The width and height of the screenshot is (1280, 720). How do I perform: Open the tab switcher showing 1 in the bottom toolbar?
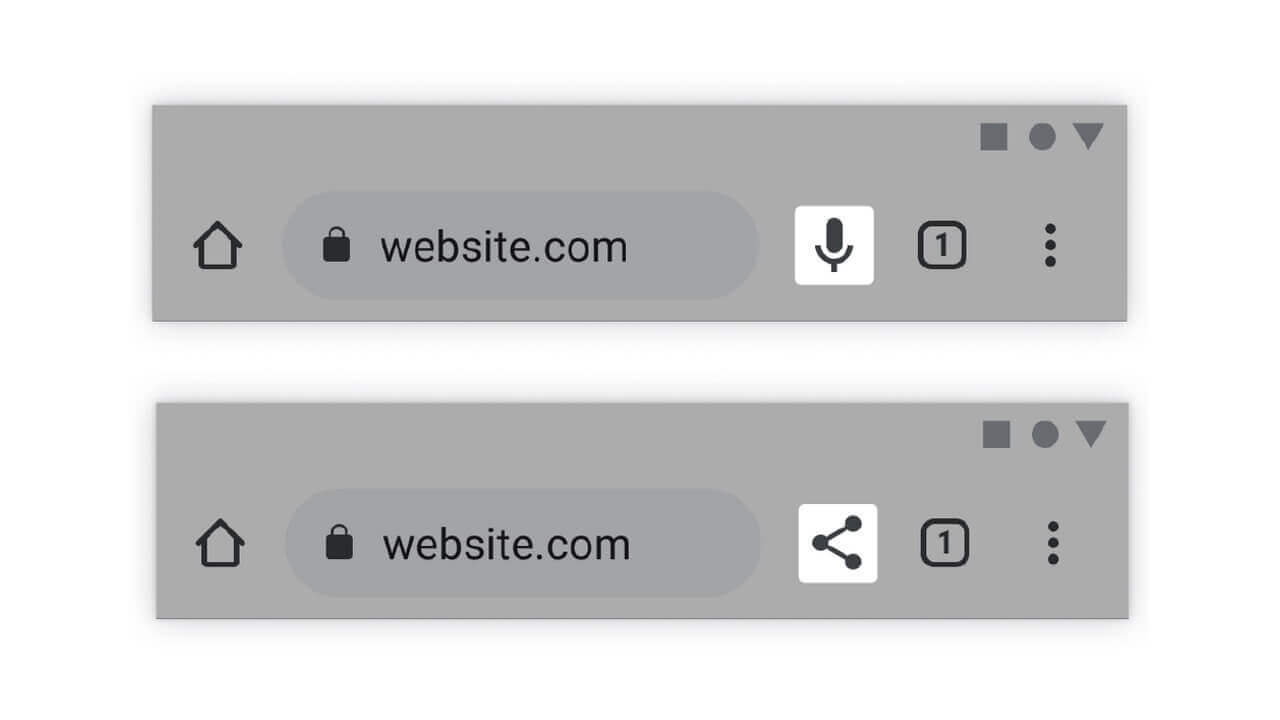pyautogui.click(x=945, y=543)
